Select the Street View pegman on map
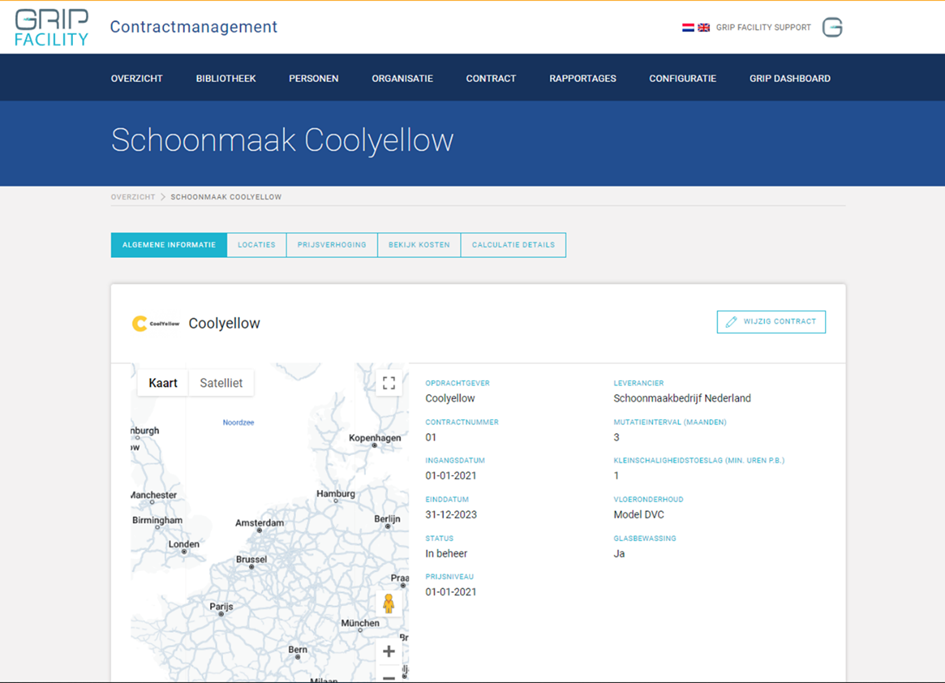 389,603
